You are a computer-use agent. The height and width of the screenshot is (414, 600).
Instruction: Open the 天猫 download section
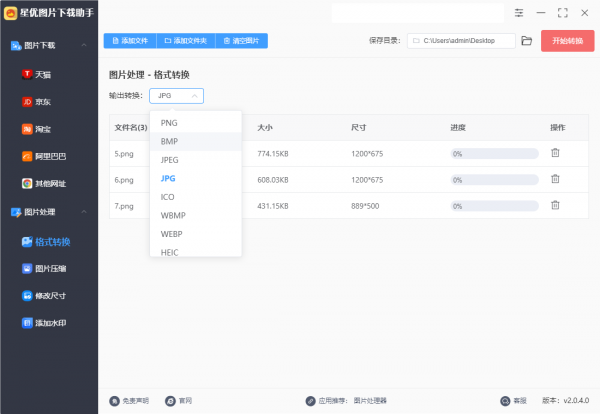click(x=37, y=74)
